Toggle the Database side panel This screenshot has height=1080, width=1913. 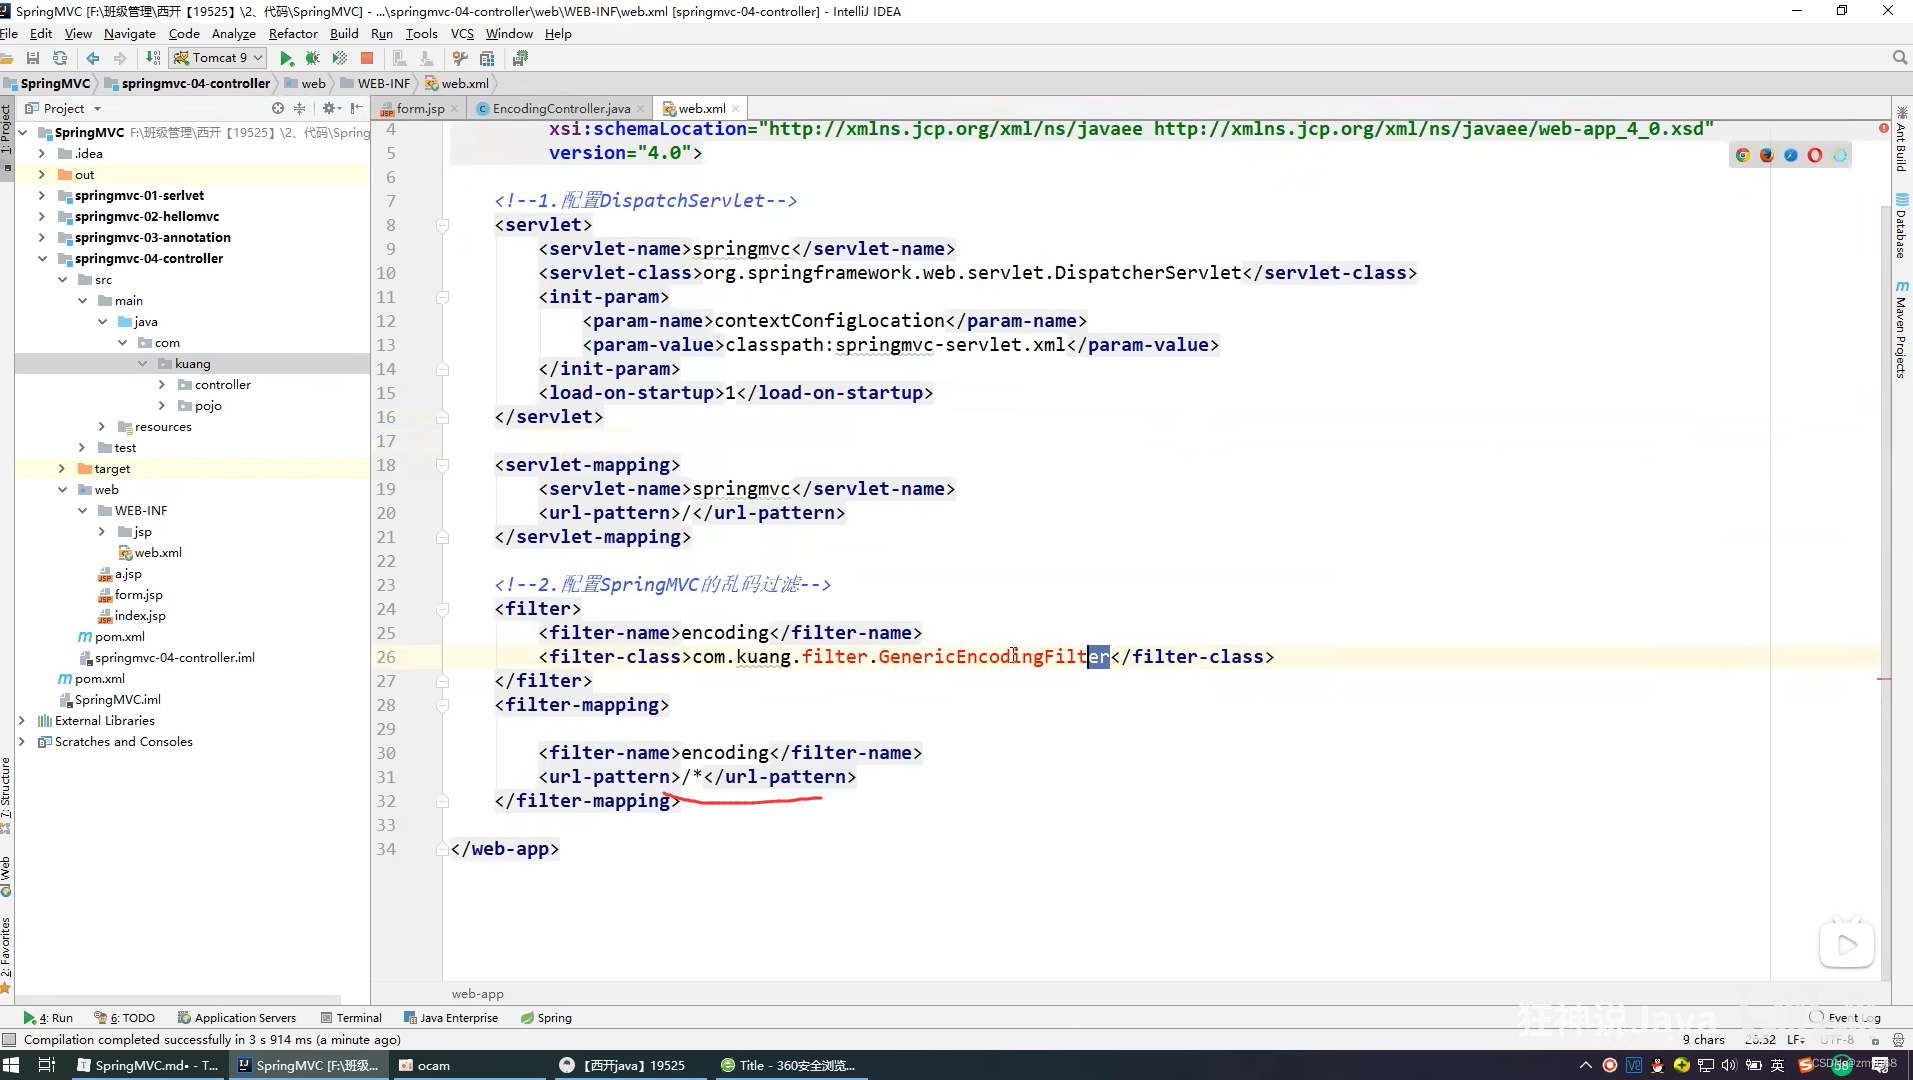1901,227
